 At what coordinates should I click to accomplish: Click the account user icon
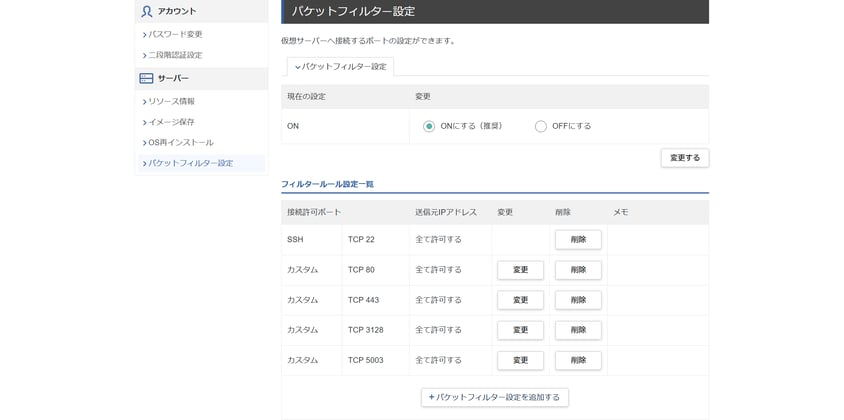pyautogui.click(x=147, y=12)
